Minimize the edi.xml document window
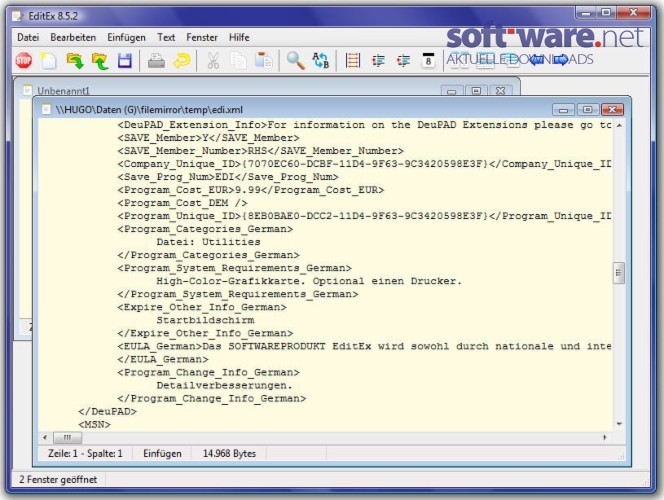Image resolution: width=664 pixels, height=500 pixels. coord(563,110)
